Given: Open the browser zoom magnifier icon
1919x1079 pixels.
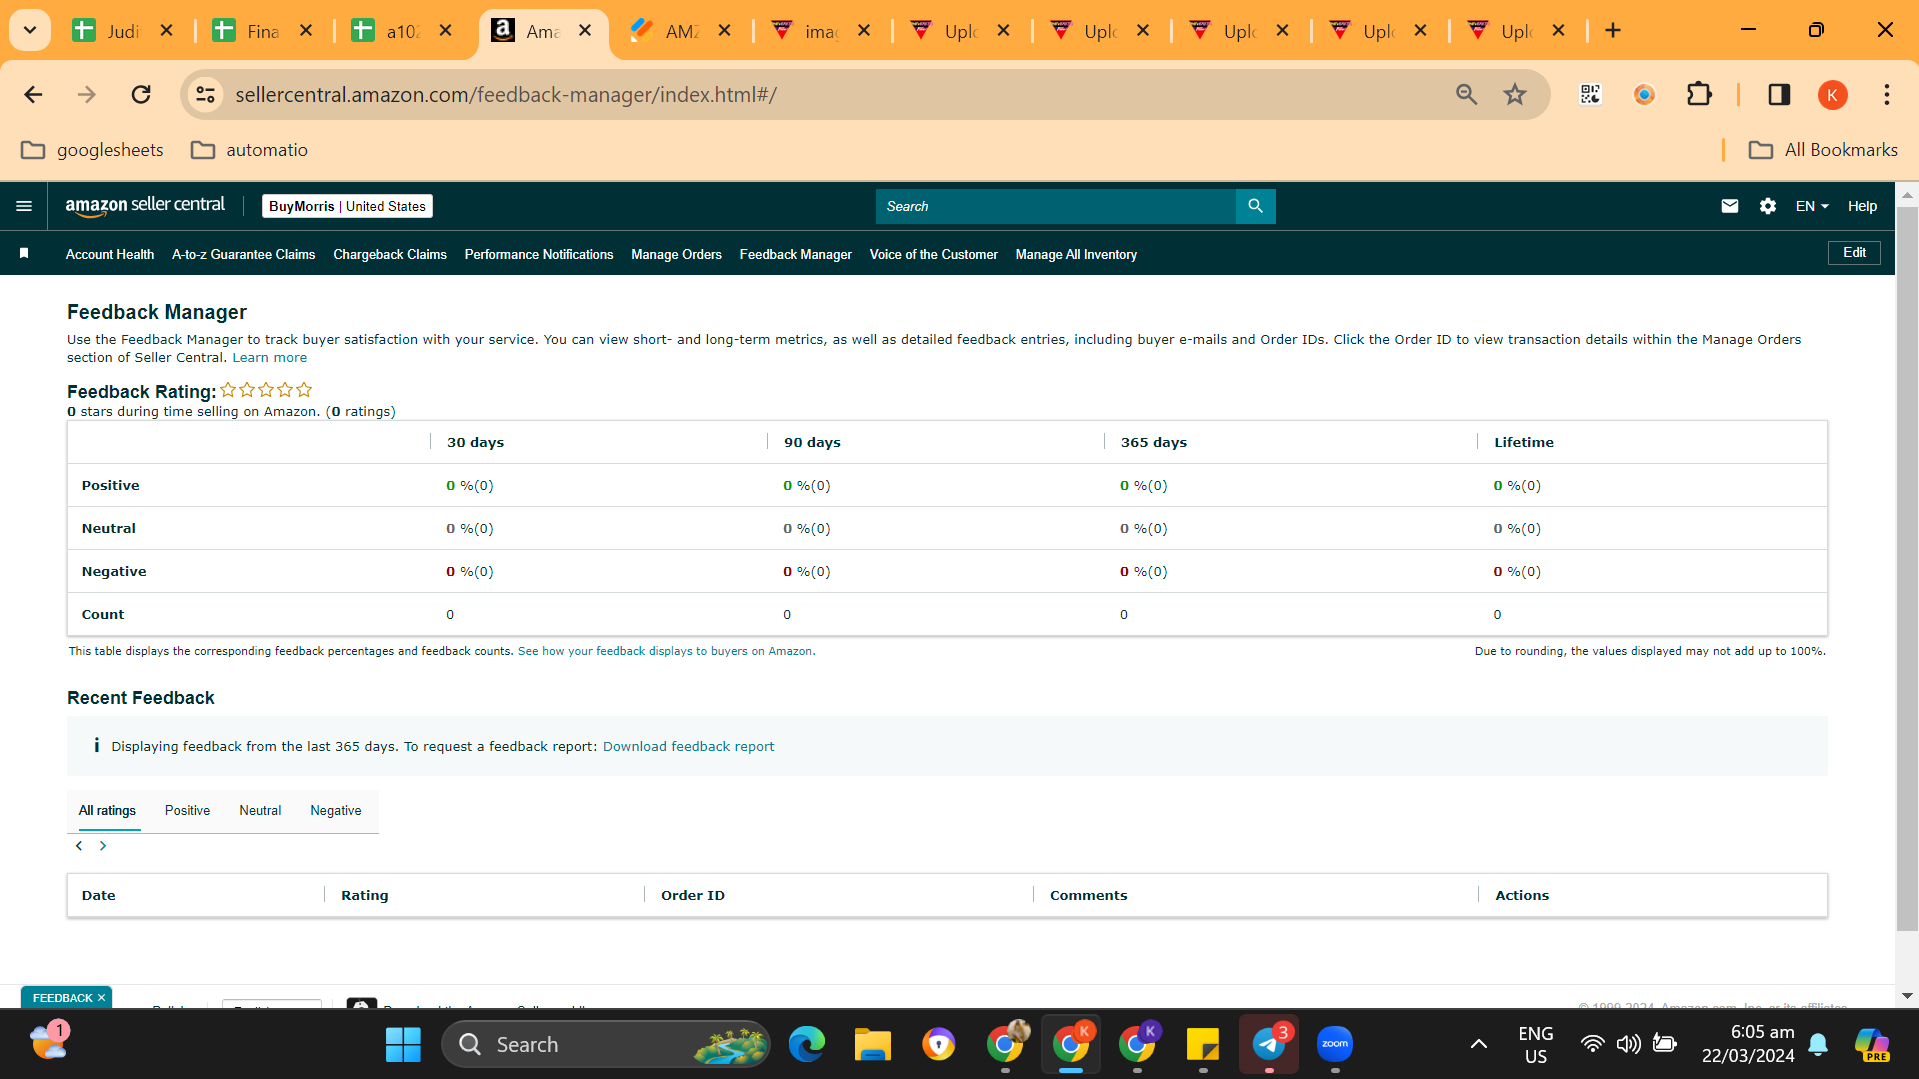Looking at the screenshot, I should (1466, 94).
